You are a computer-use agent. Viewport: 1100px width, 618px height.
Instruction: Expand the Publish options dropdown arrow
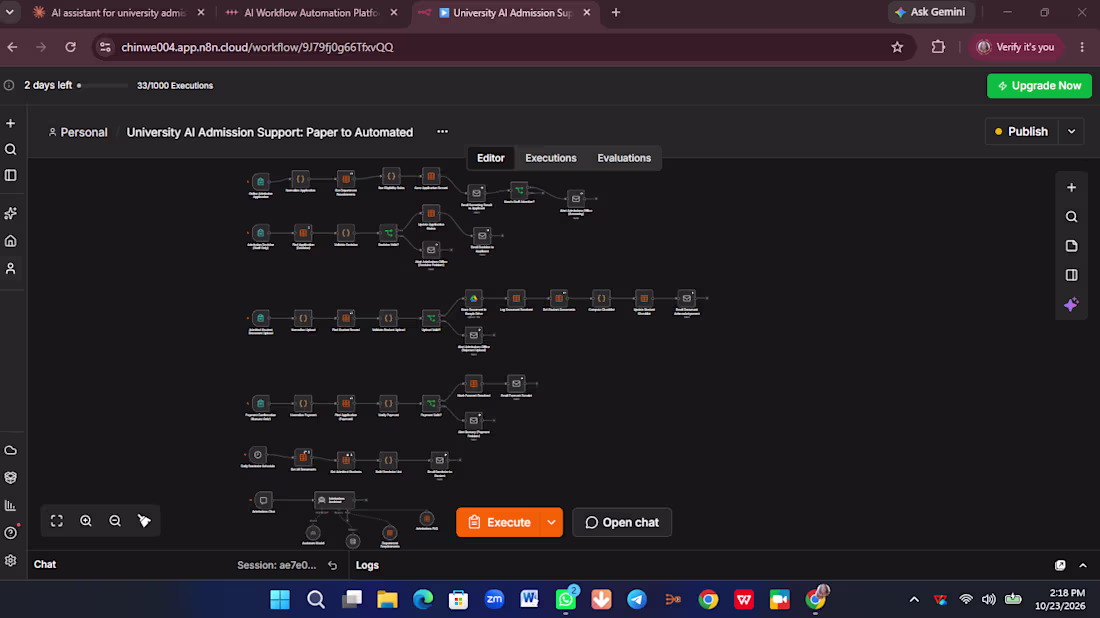tap(1071, 132)
